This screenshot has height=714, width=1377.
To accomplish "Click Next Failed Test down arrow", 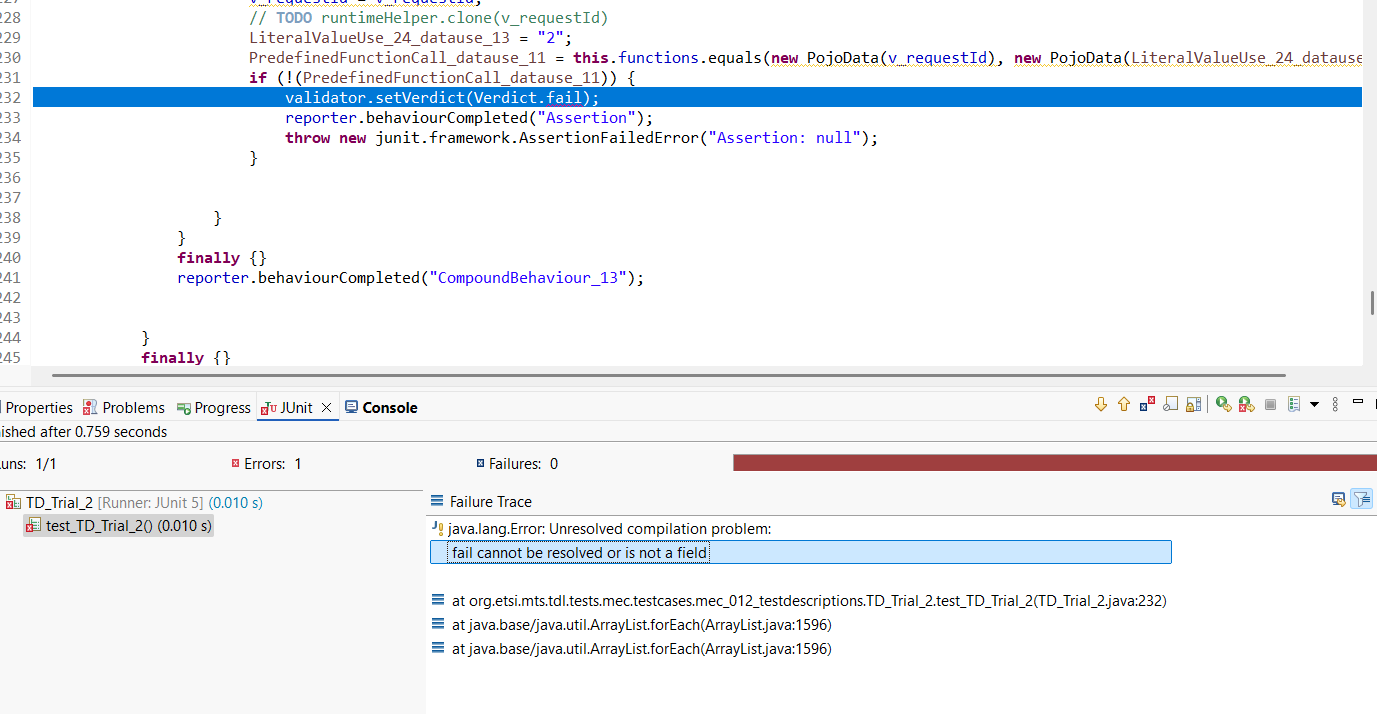I will pos(1101,404).
